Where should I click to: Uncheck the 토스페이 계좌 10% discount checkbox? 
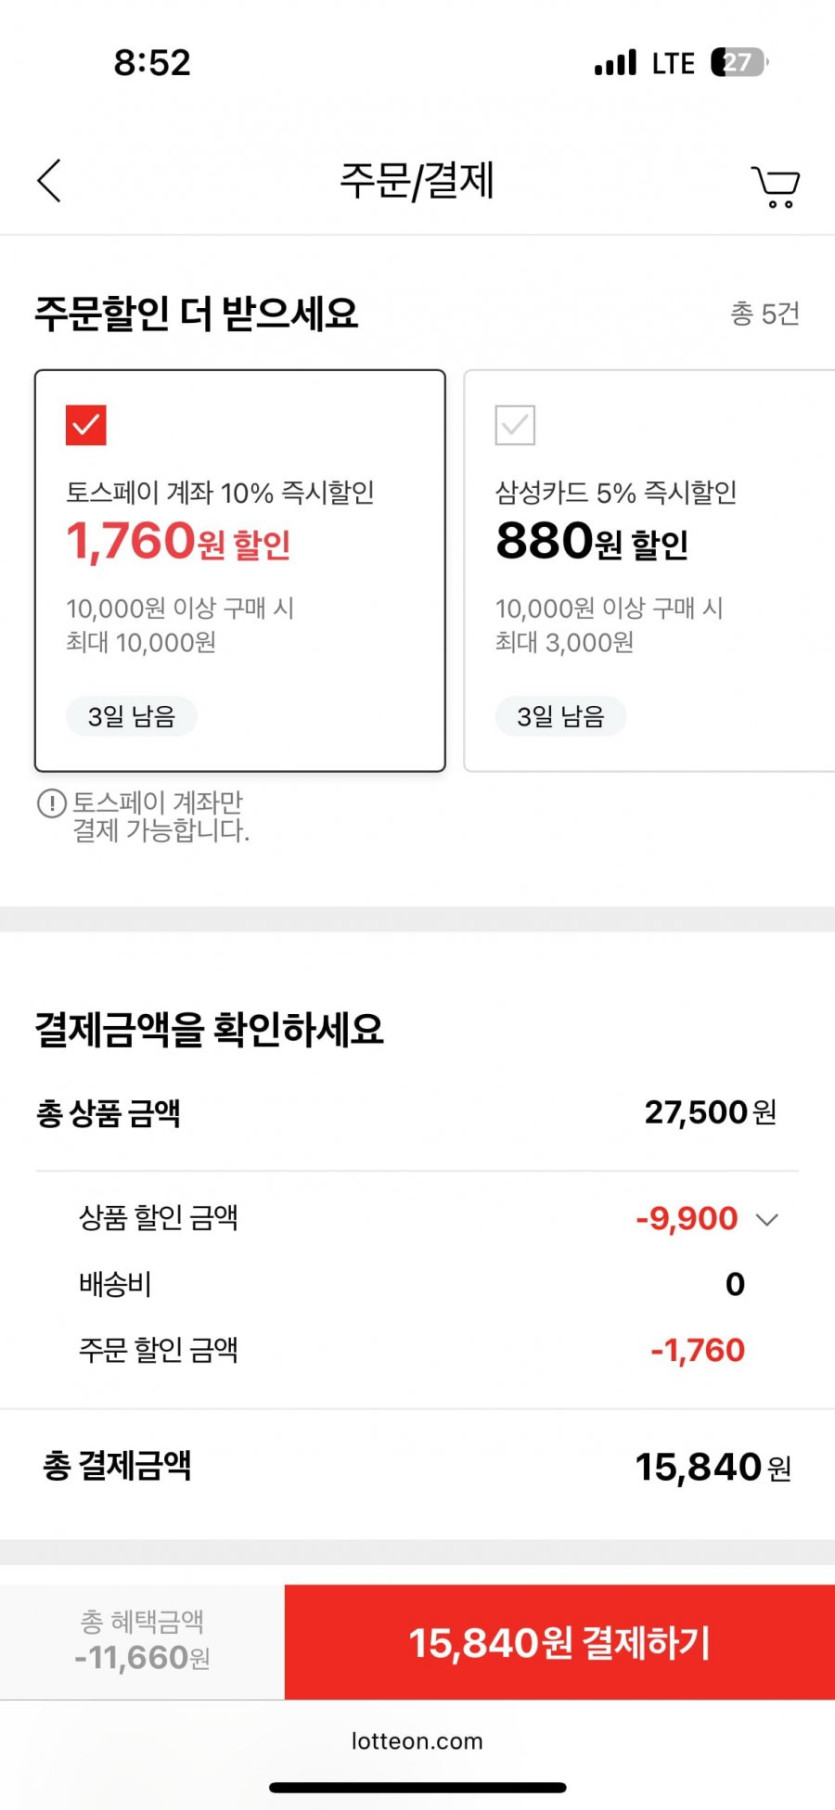click(x=86, y=425)
